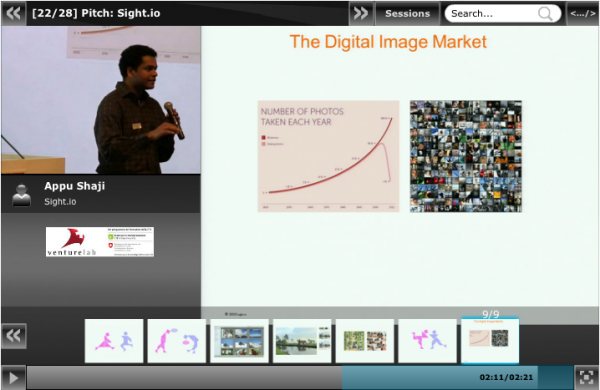600x390 pixels.
Task: Go to previous session with top-left rewind arrows
Action: point(14,13)
